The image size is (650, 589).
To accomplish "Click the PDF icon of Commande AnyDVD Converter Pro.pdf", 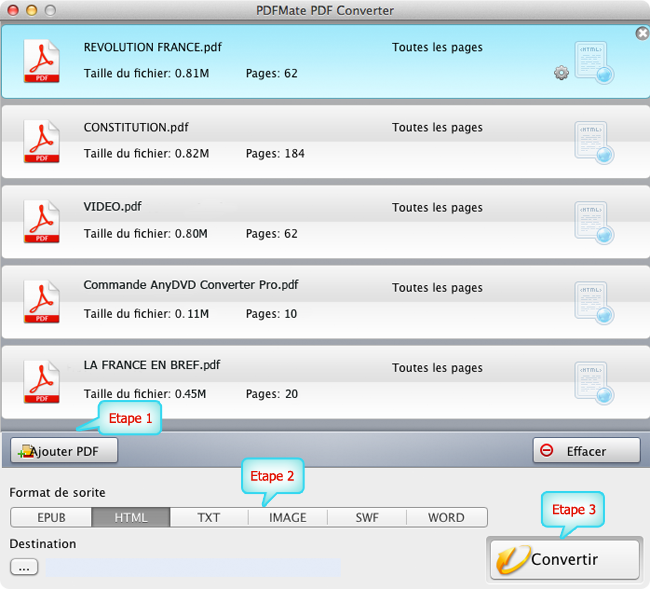I will point(41,301).
